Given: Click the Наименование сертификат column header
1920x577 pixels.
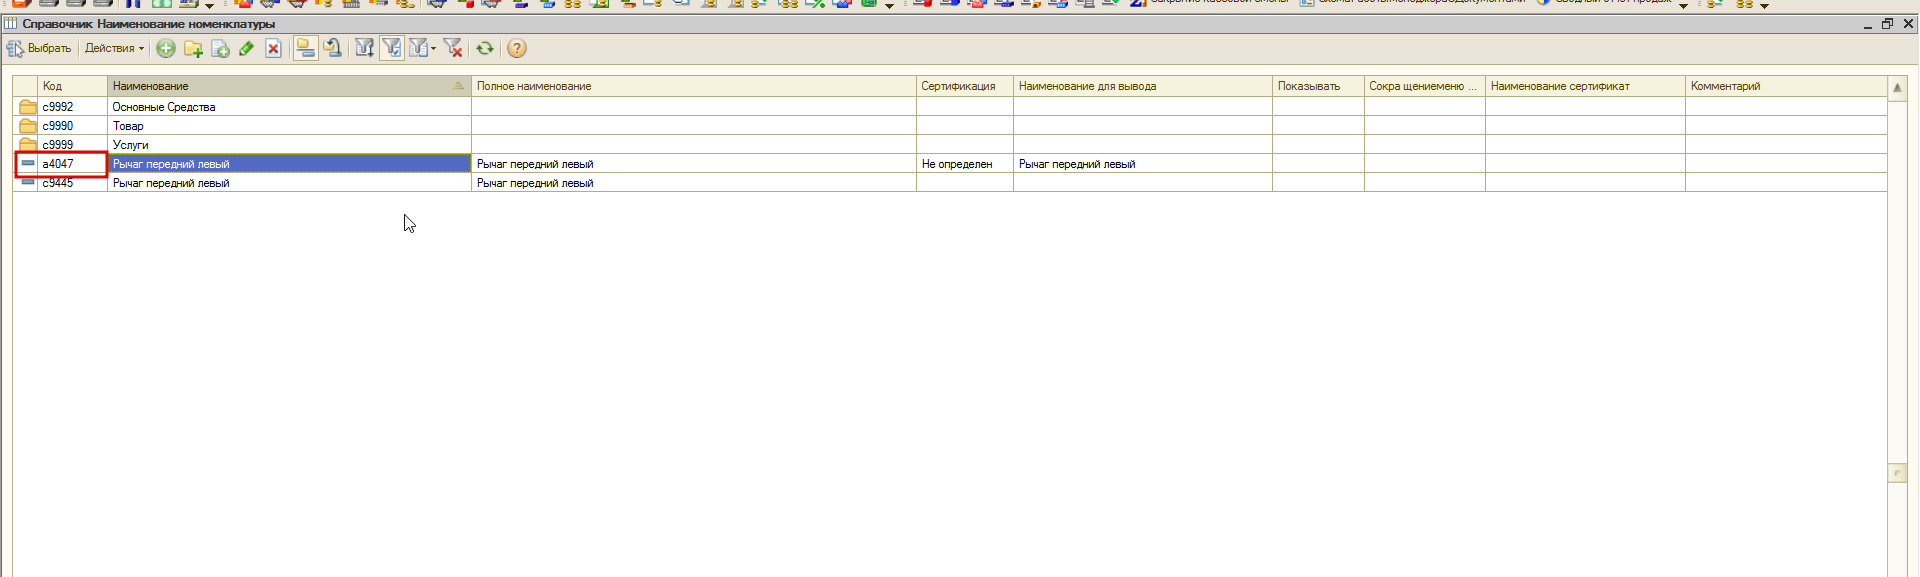Looking at the screenshot, I should coord(1585,86).
